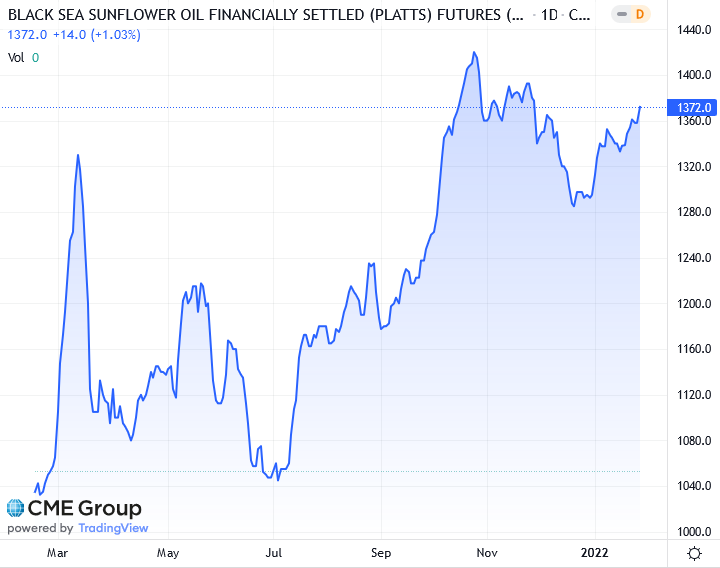Click the March price spike peak
The image size is (720, 568).
78,156
